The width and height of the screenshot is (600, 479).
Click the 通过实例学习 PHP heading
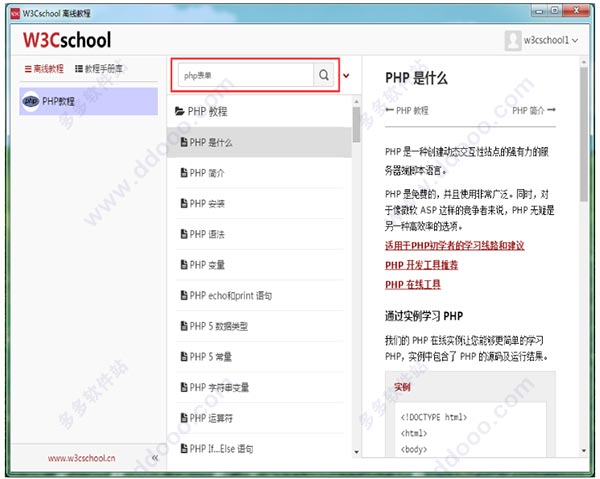point(424,316)
